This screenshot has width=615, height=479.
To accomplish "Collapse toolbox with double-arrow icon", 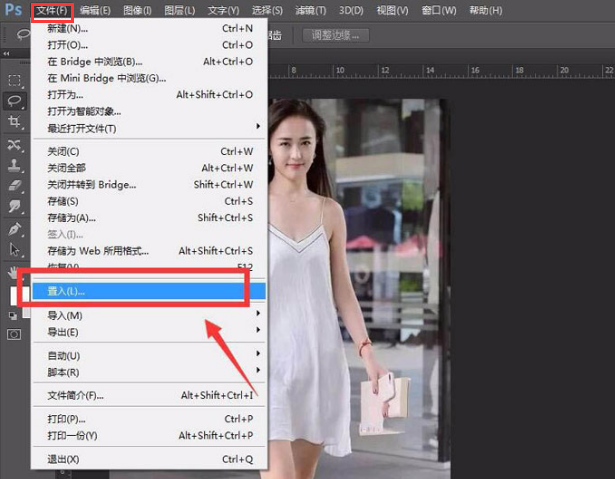I will click(x=6, y=53).
